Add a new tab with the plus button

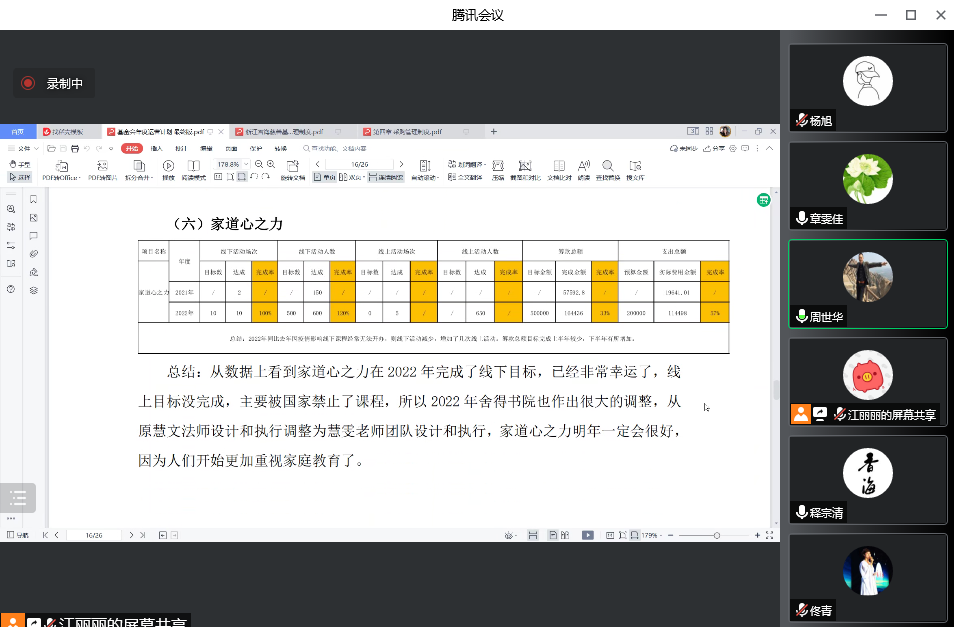pyautogui.click(x=493, y=131)
